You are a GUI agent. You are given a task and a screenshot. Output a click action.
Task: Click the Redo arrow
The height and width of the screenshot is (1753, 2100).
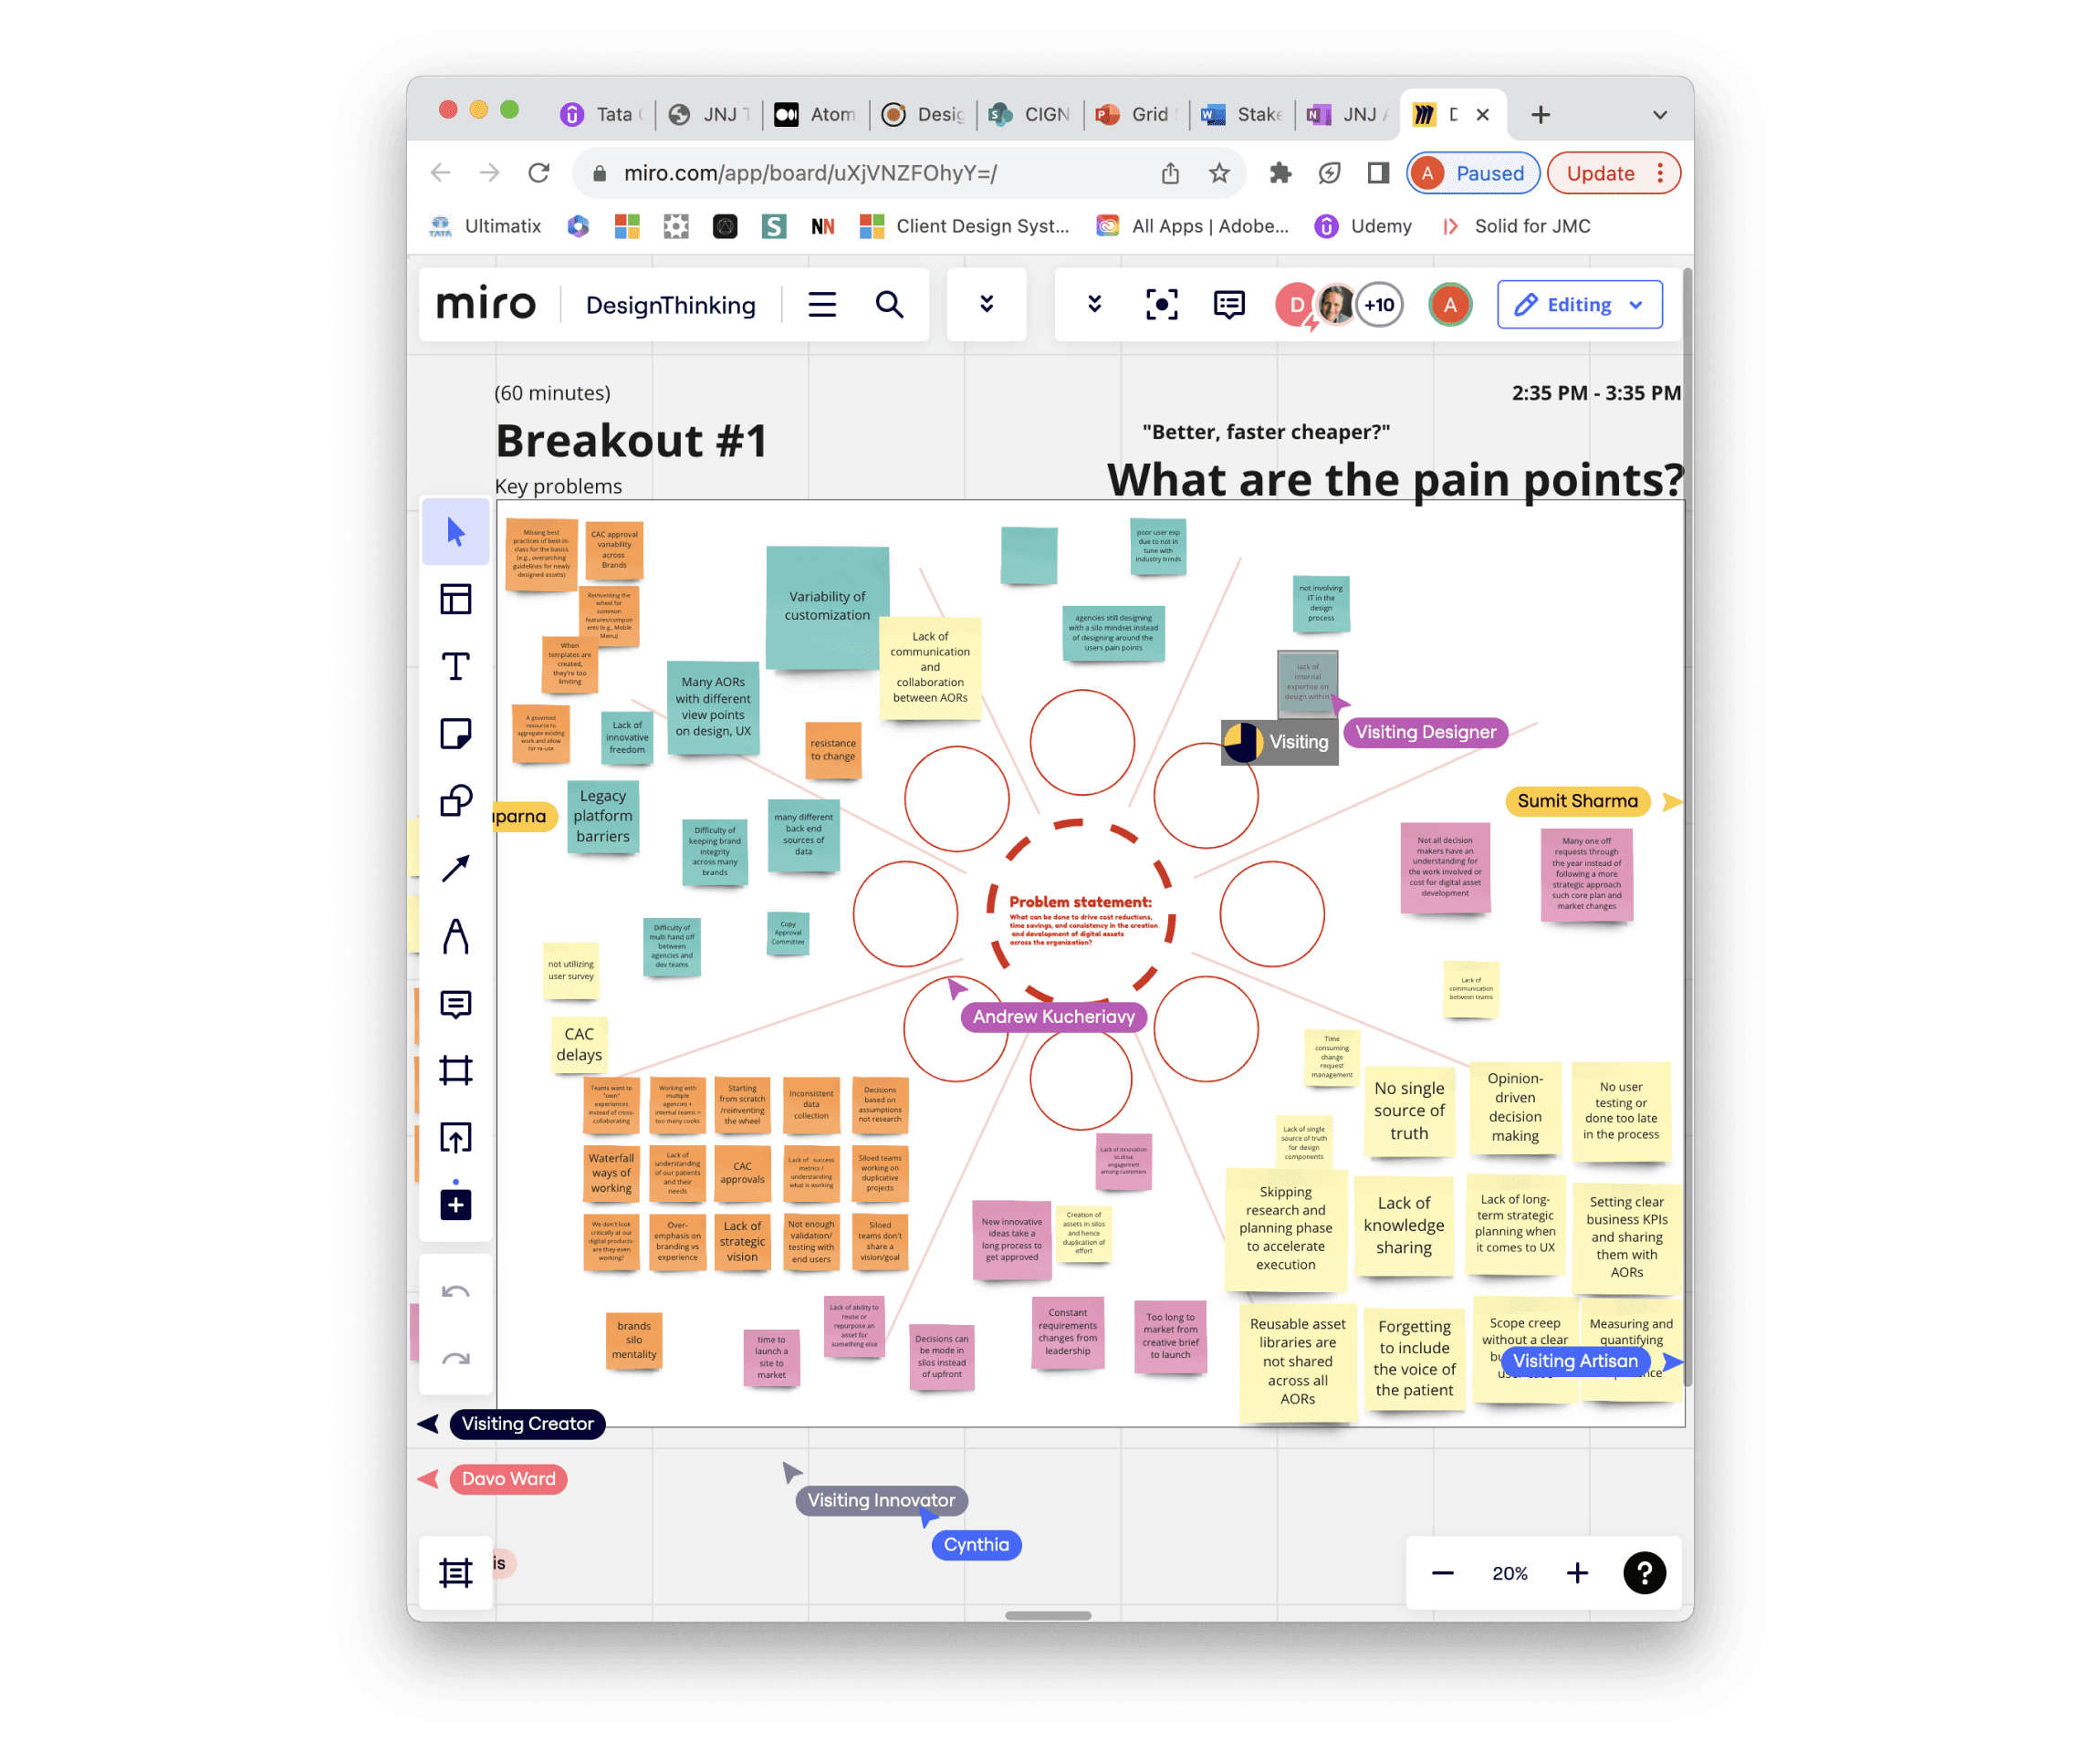coord(456,1358)
